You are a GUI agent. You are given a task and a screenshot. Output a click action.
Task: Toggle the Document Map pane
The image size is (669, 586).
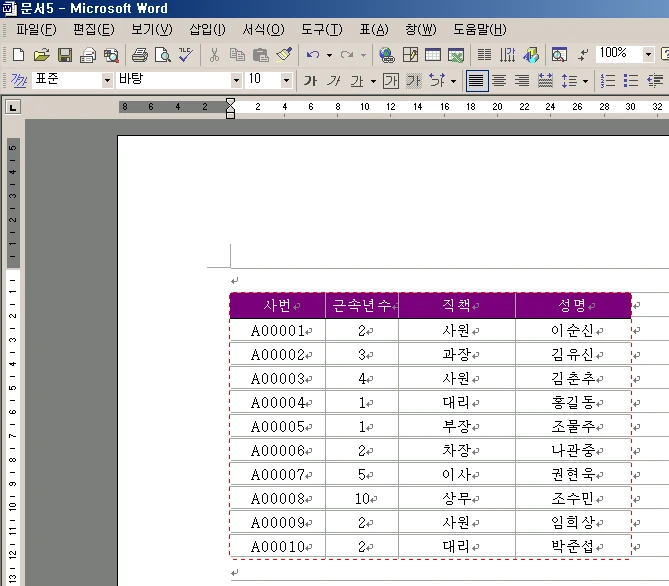pos(559,55)
